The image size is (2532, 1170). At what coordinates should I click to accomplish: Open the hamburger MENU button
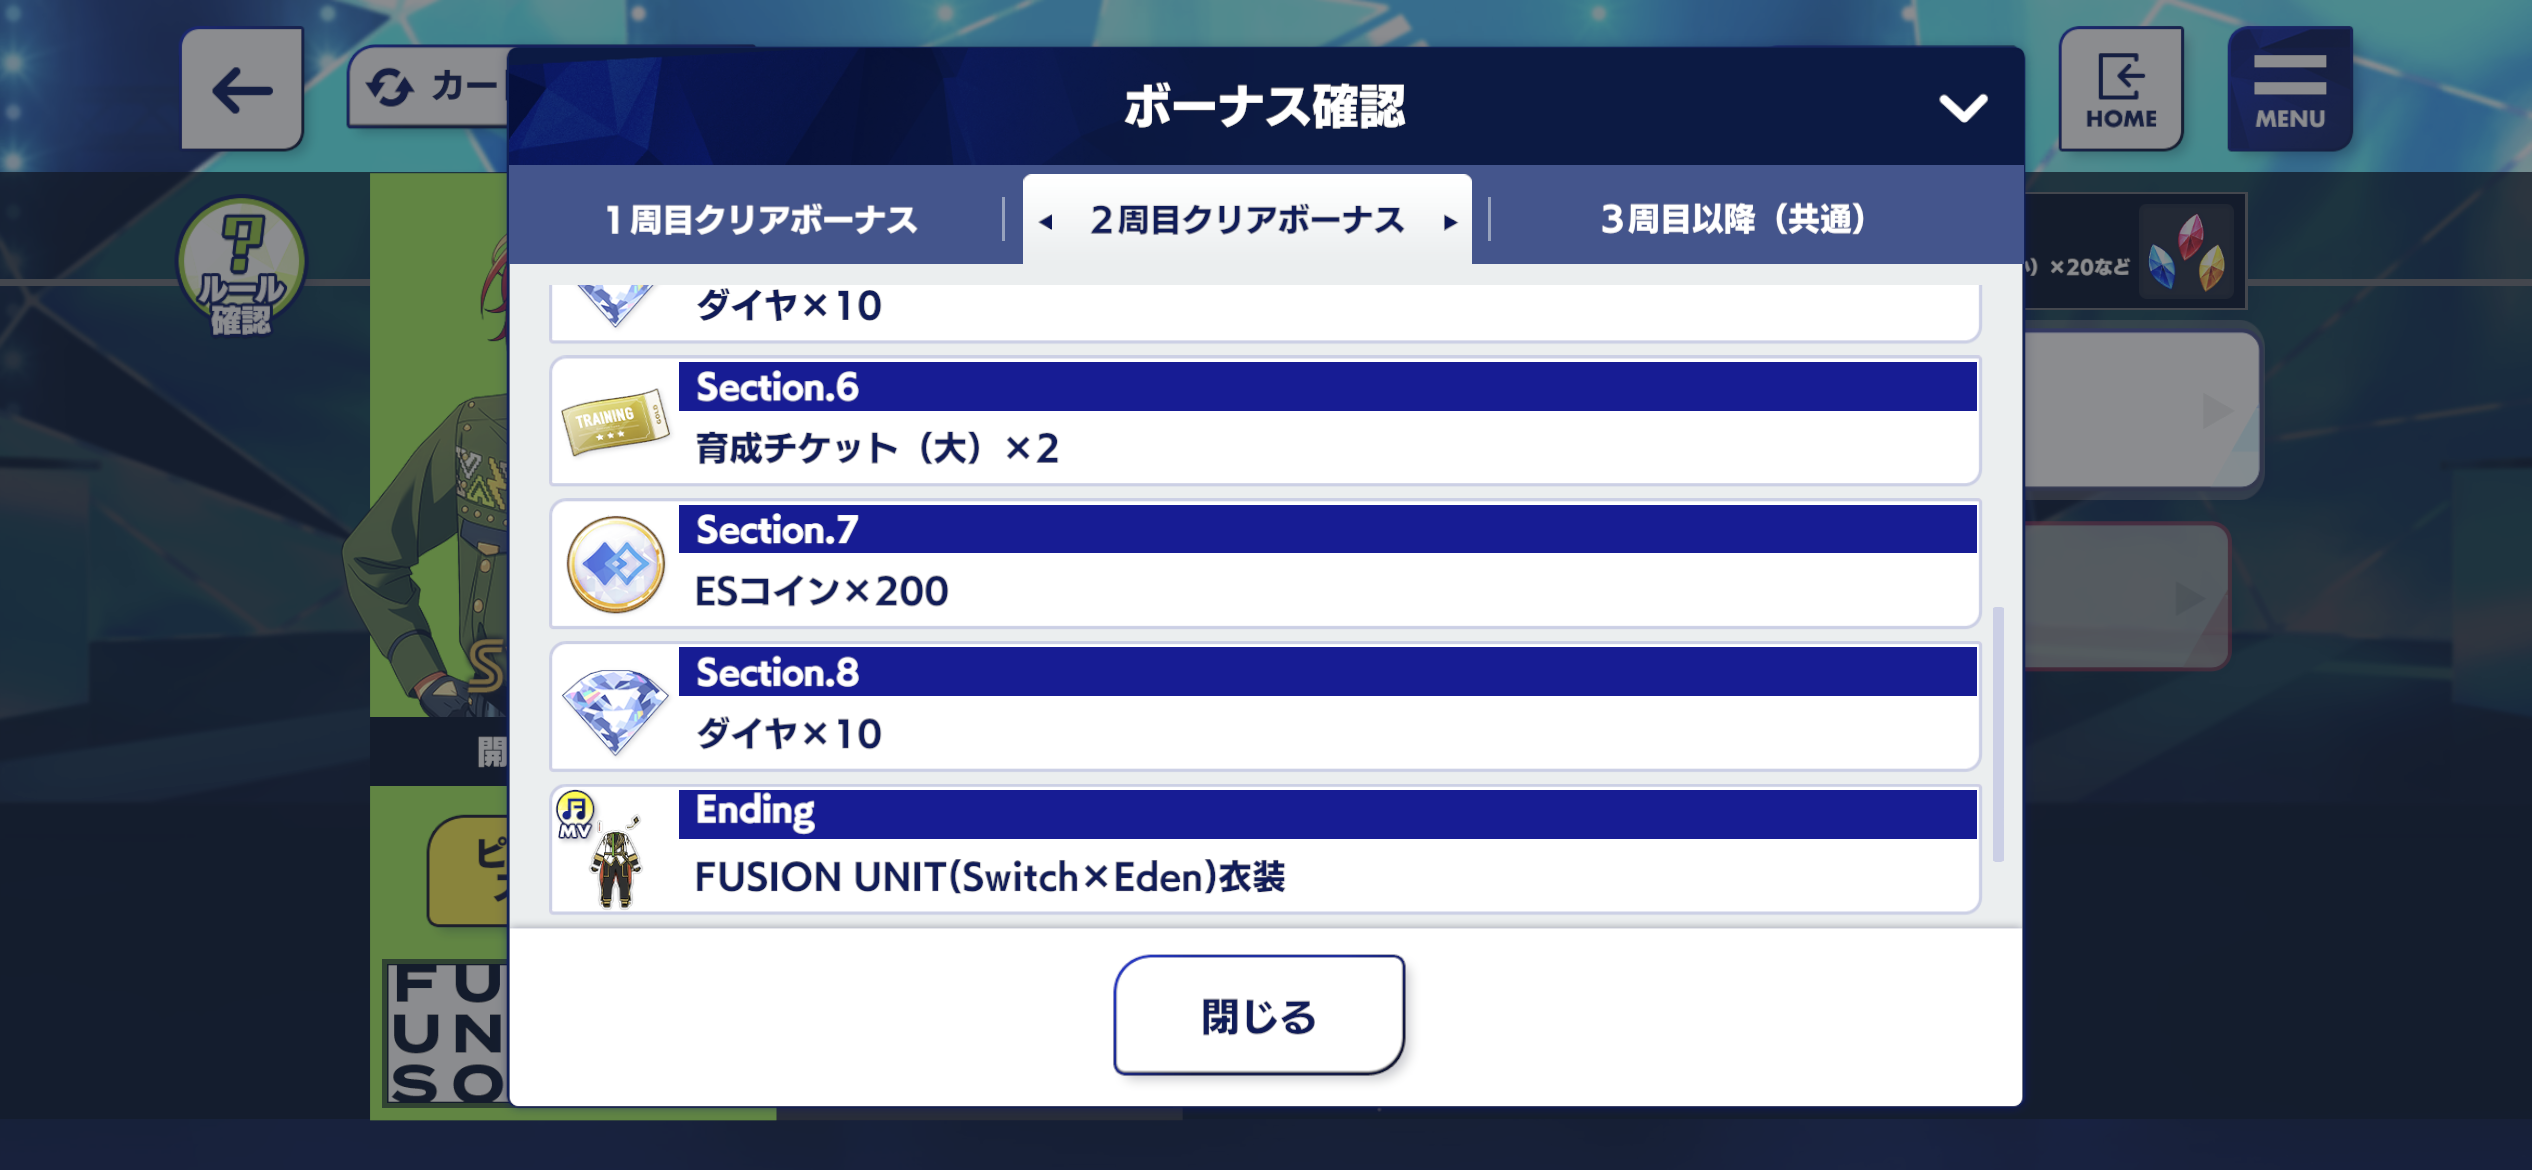click(x=2290, y=90)
